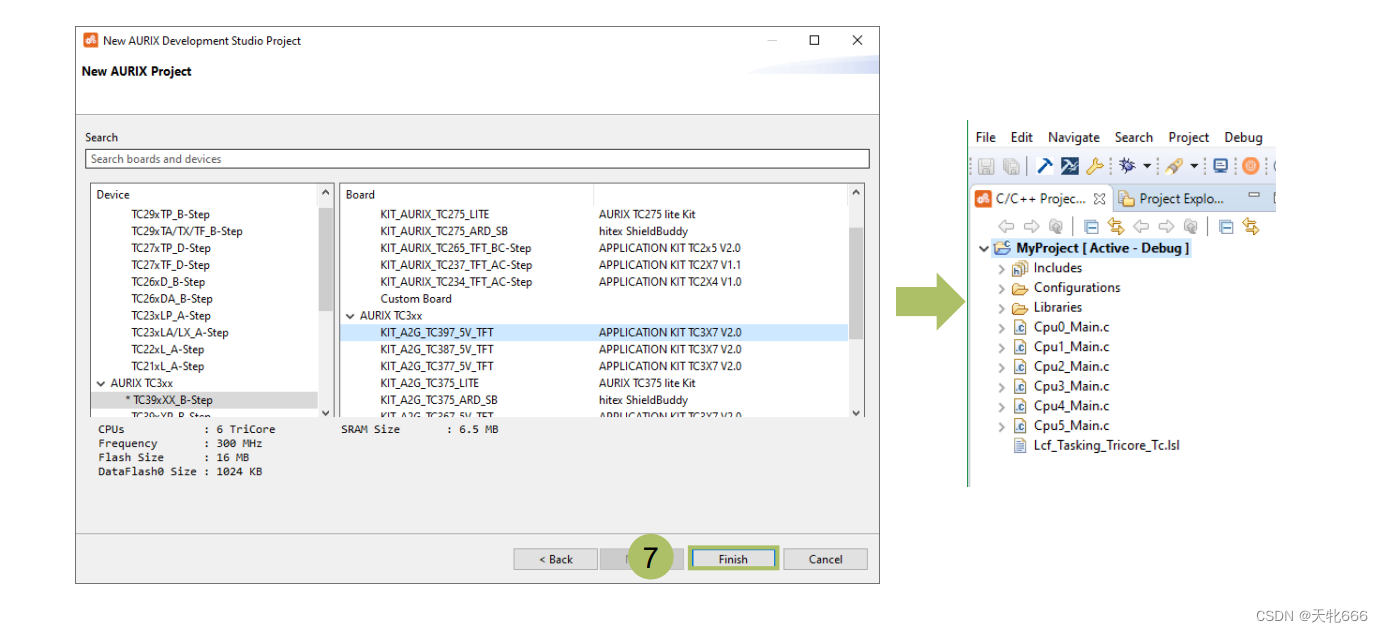Start debugging with the bug icon
This screenshot has width=1383, height=632.
1127,166
